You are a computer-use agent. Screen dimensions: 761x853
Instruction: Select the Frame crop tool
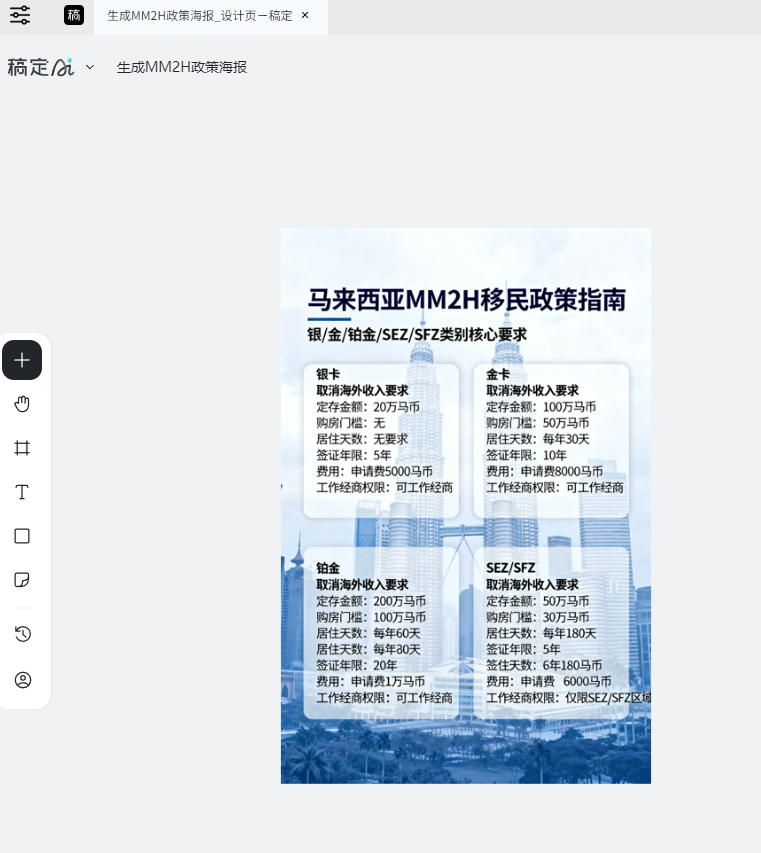point(22,448)
